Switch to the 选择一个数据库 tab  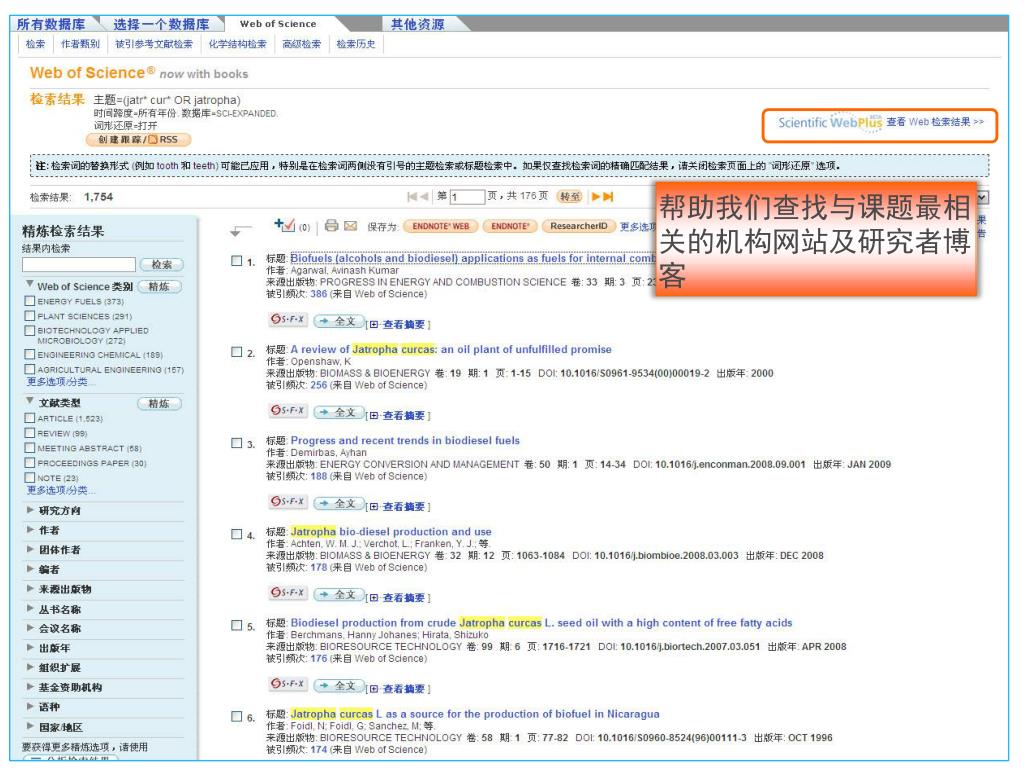coord(161,24)
